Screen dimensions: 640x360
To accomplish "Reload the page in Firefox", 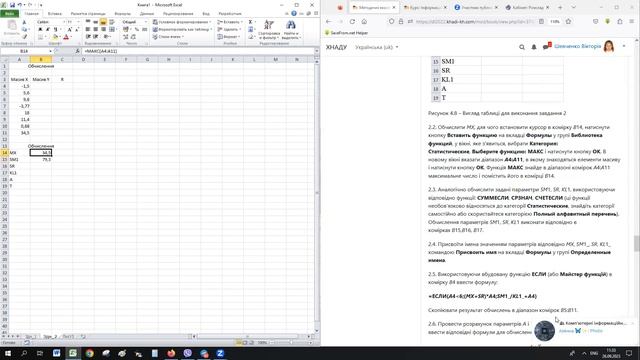I will point(352,21).
